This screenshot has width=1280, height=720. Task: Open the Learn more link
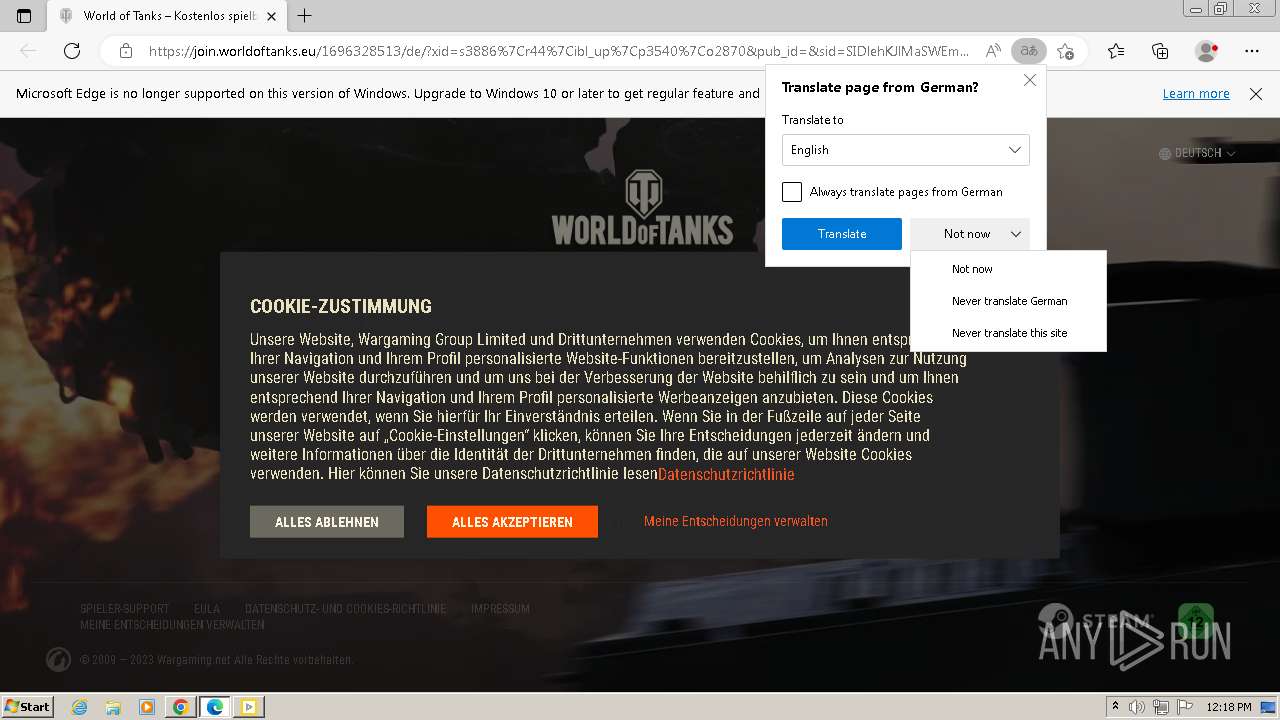(1196, 93)
